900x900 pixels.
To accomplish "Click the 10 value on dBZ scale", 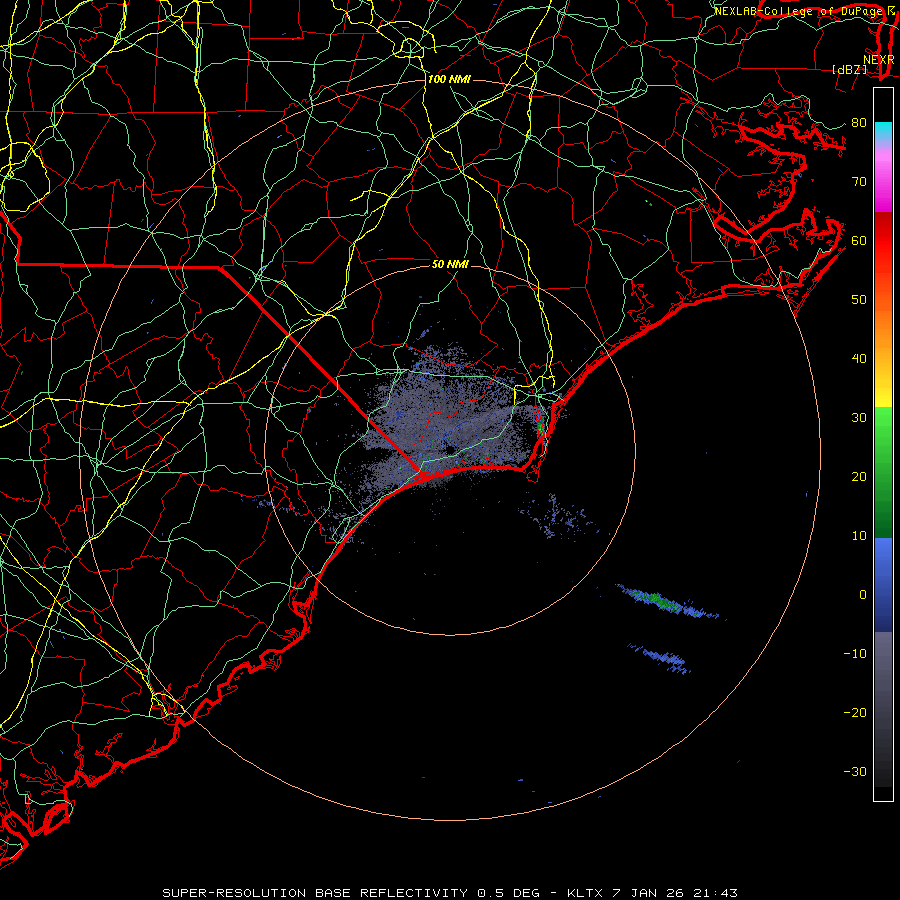I will click(859, 536).
